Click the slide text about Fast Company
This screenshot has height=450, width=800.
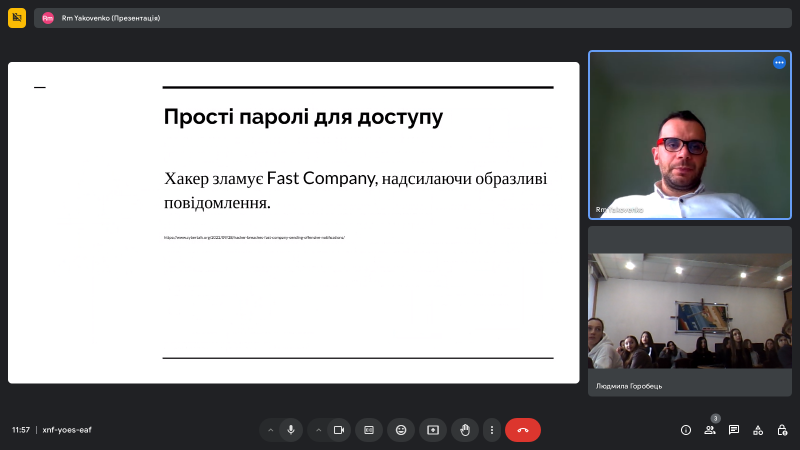tap(355, 190)
